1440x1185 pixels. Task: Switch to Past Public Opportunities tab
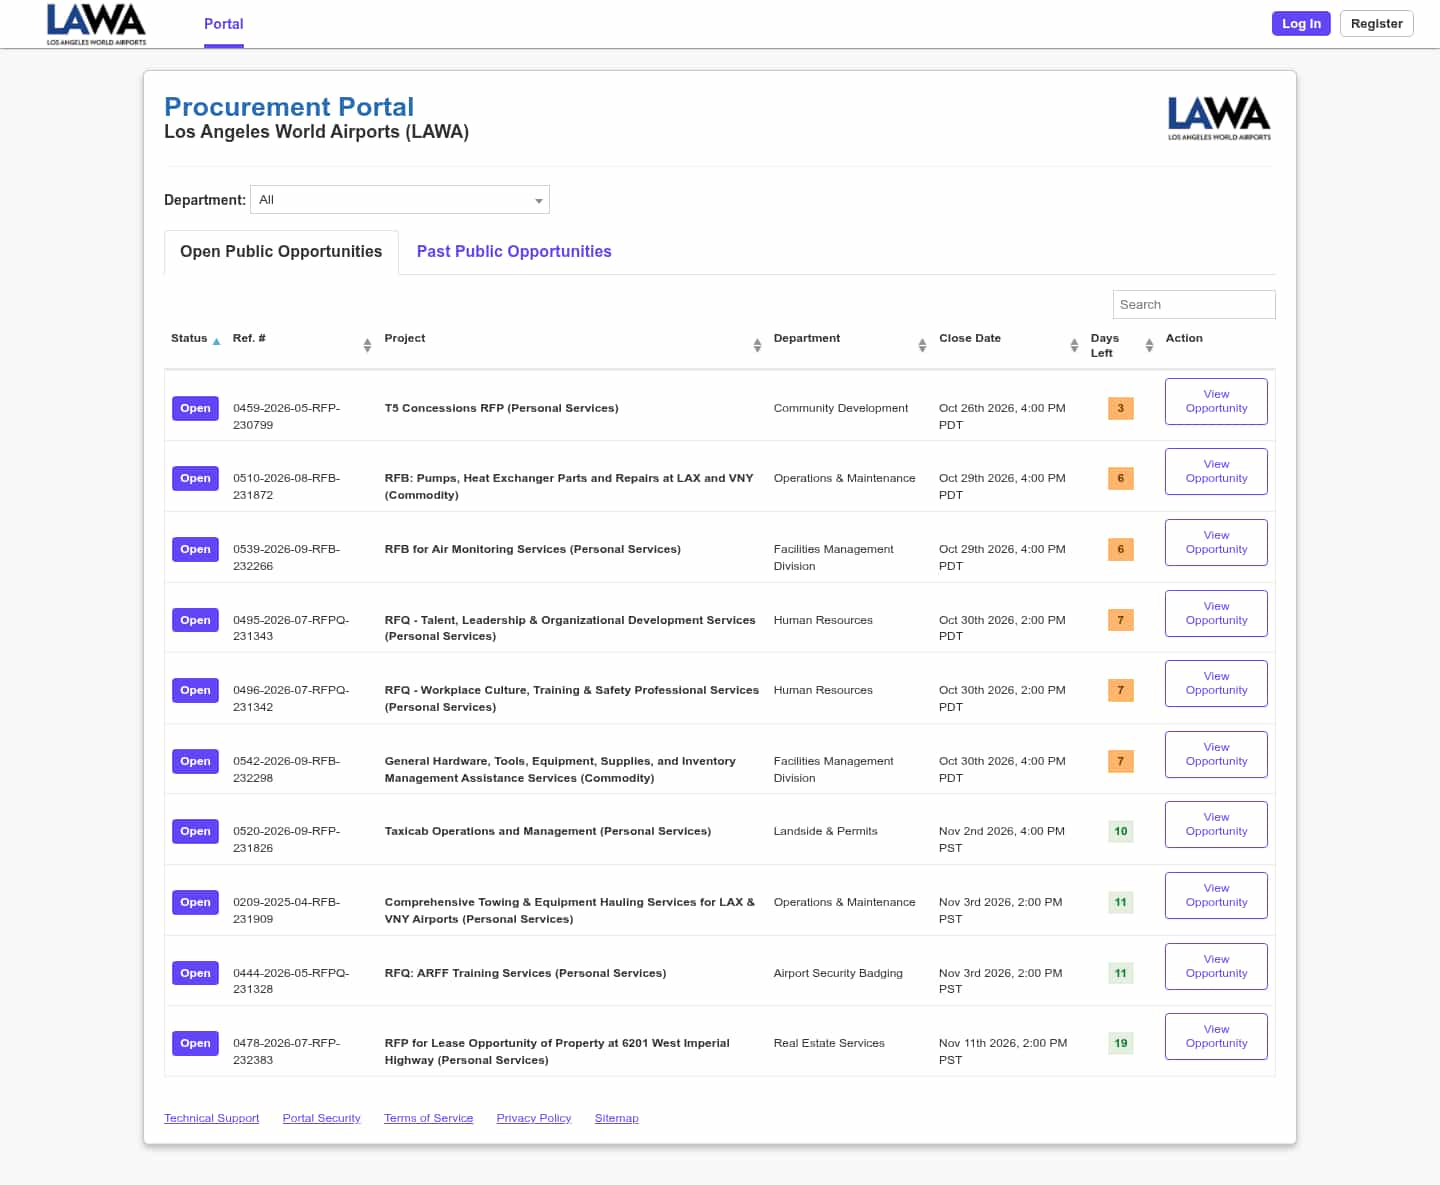[514, 252]
